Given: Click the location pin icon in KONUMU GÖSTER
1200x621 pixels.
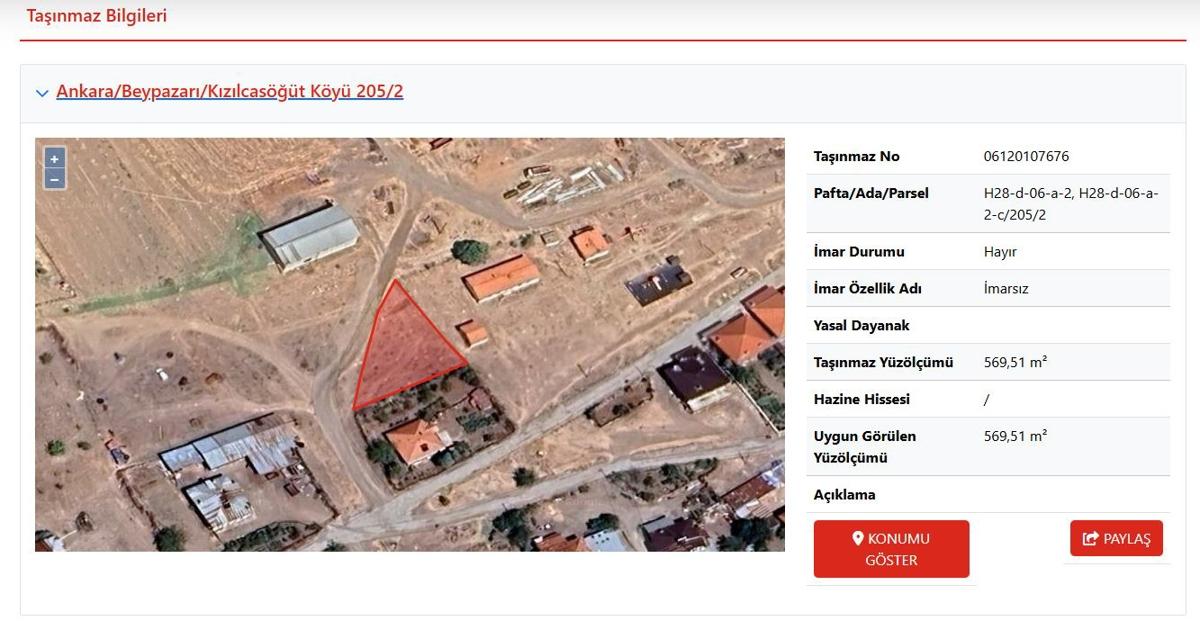Looking at the screenshot, I should coord(857,538).
